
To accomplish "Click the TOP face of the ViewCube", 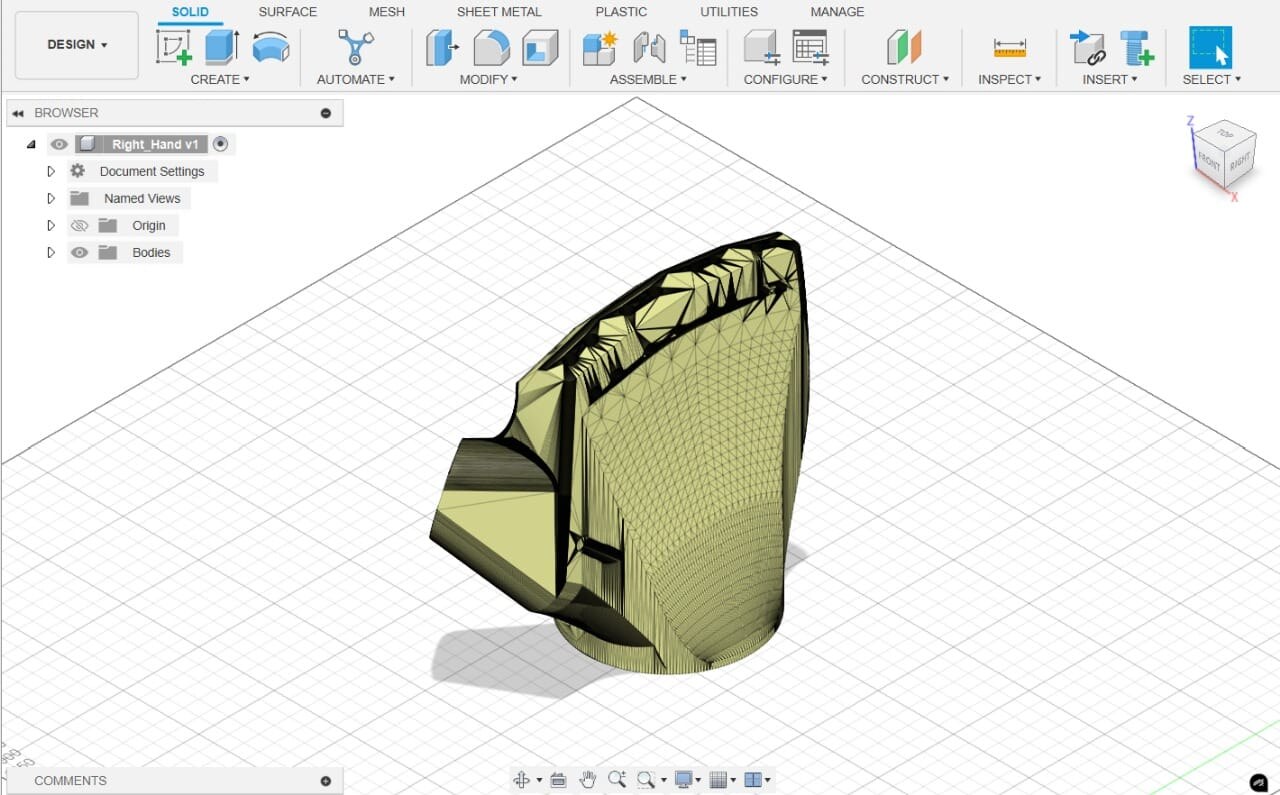I will pyautogui.click(x=1223, y=133).
